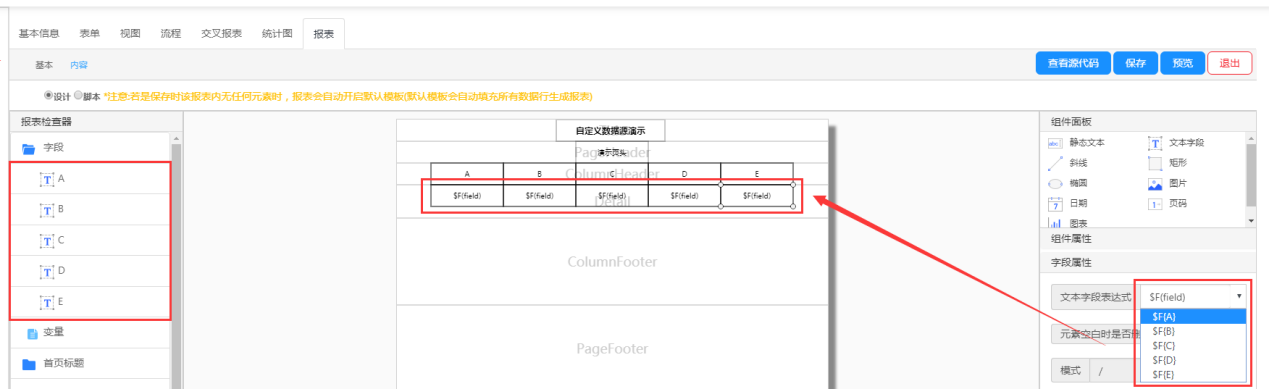Switch to the 基本信息 tab
Image resolution: width=1269 pixels, height=389 pixels.
(39, 33)
